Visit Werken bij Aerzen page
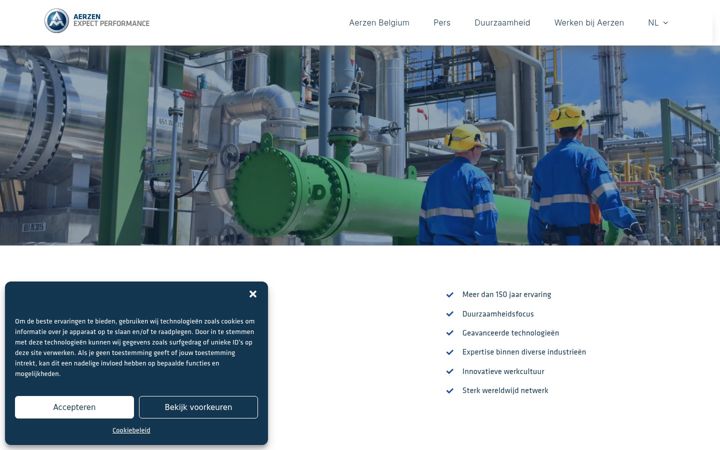The width and height of the screenshot is (720, 450). 589,22
